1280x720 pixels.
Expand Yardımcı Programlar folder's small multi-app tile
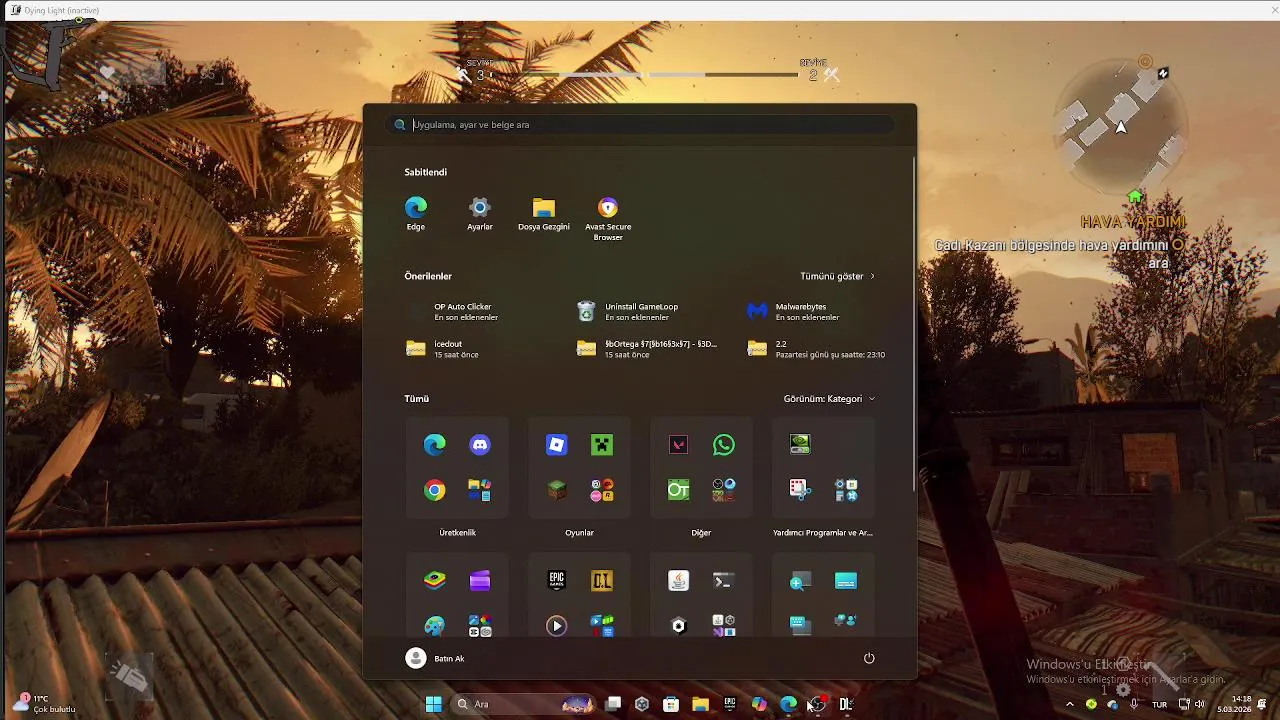coord(846,490)
